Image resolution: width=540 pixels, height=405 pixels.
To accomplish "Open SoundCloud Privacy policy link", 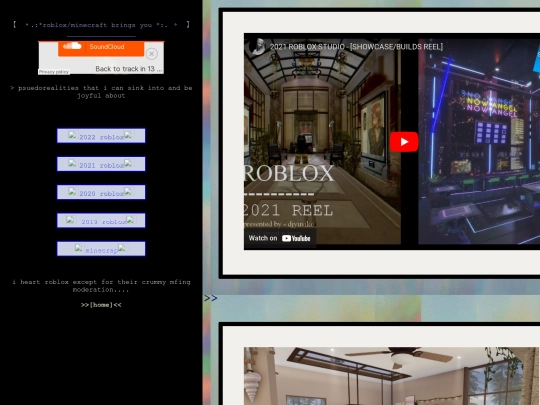I will pos(54,72).
